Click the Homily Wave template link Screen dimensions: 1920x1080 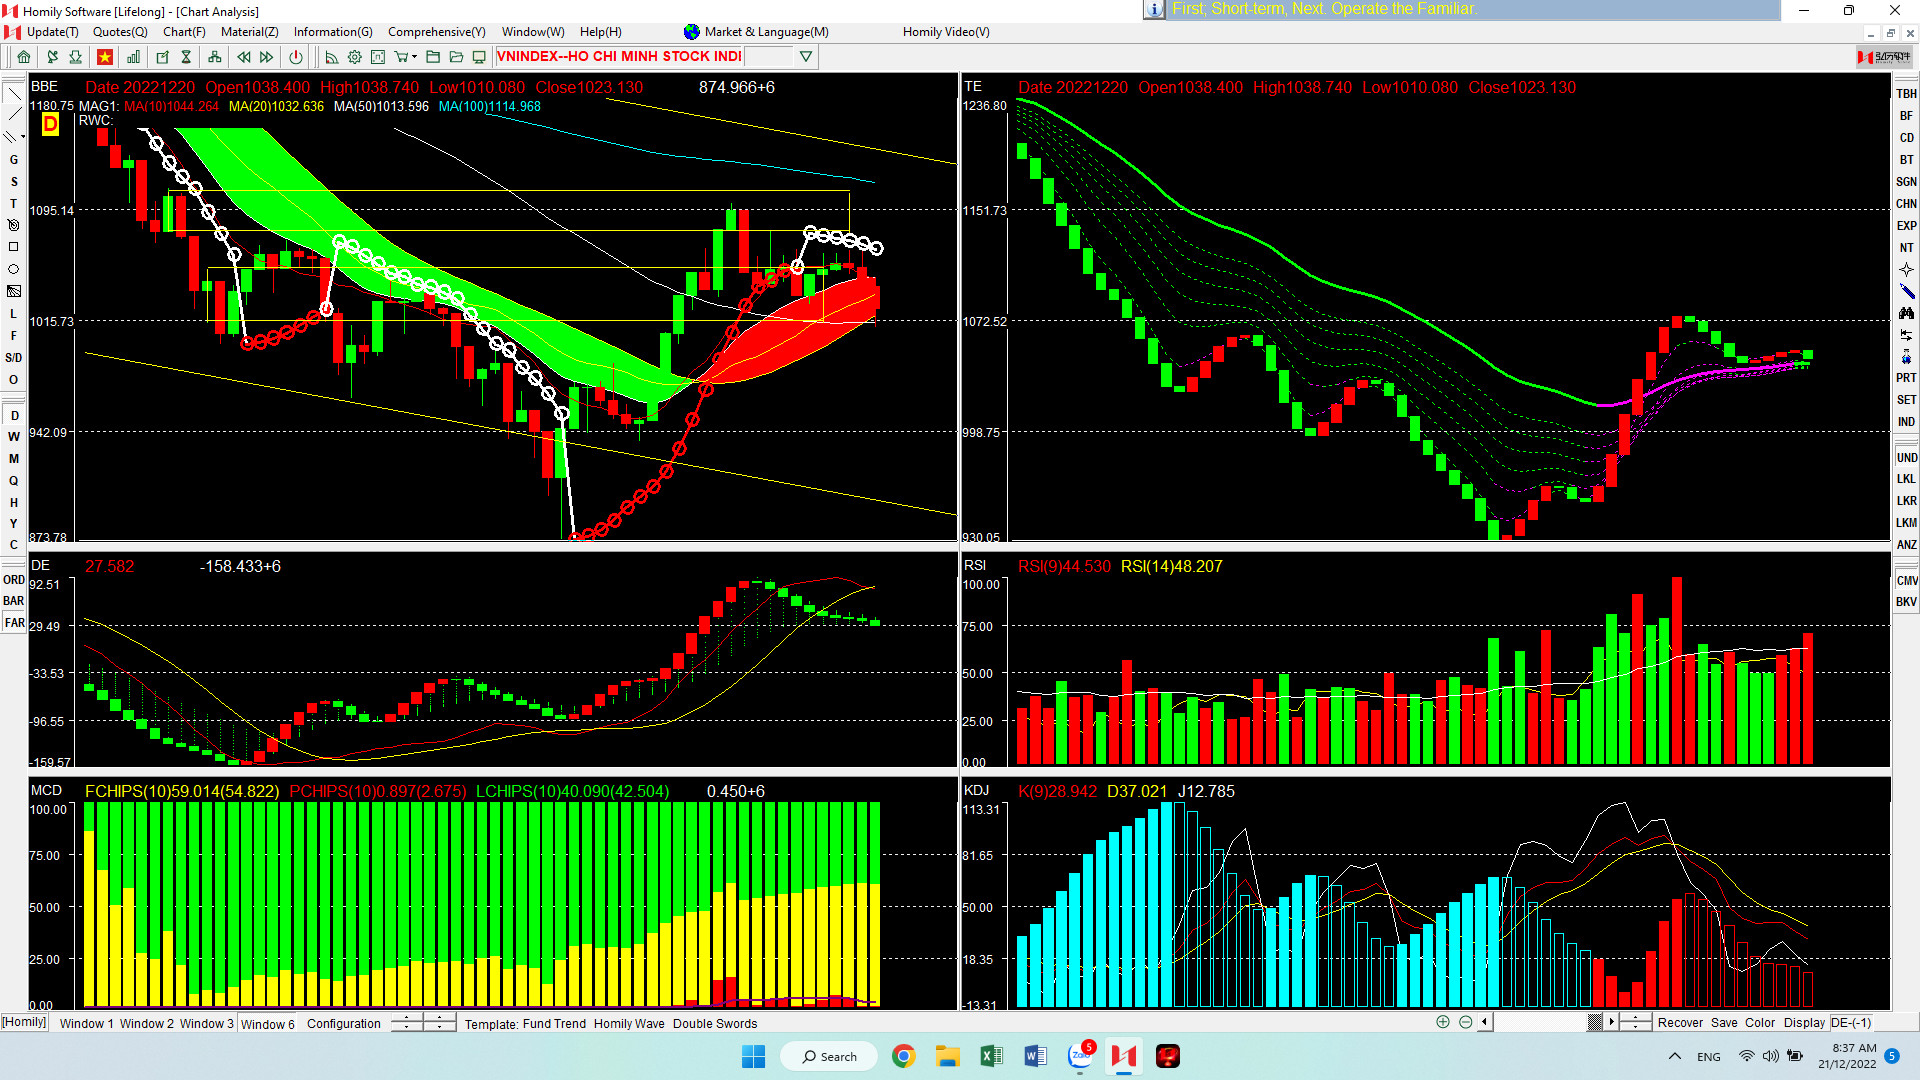tap(628, 1023)
